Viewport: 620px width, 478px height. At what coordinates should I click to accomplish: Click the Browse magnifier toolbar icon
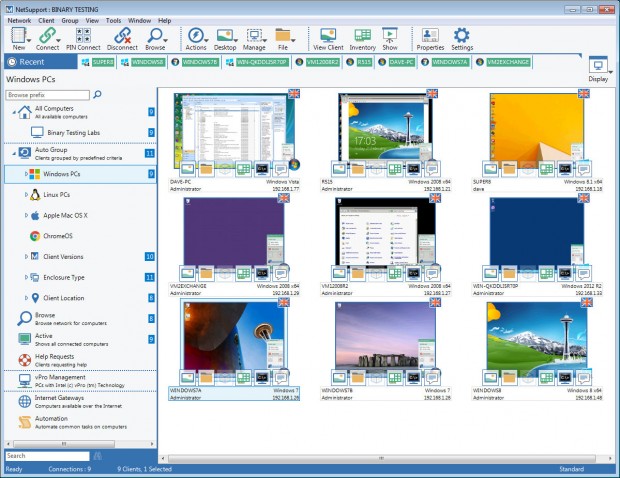coord(155,36)
